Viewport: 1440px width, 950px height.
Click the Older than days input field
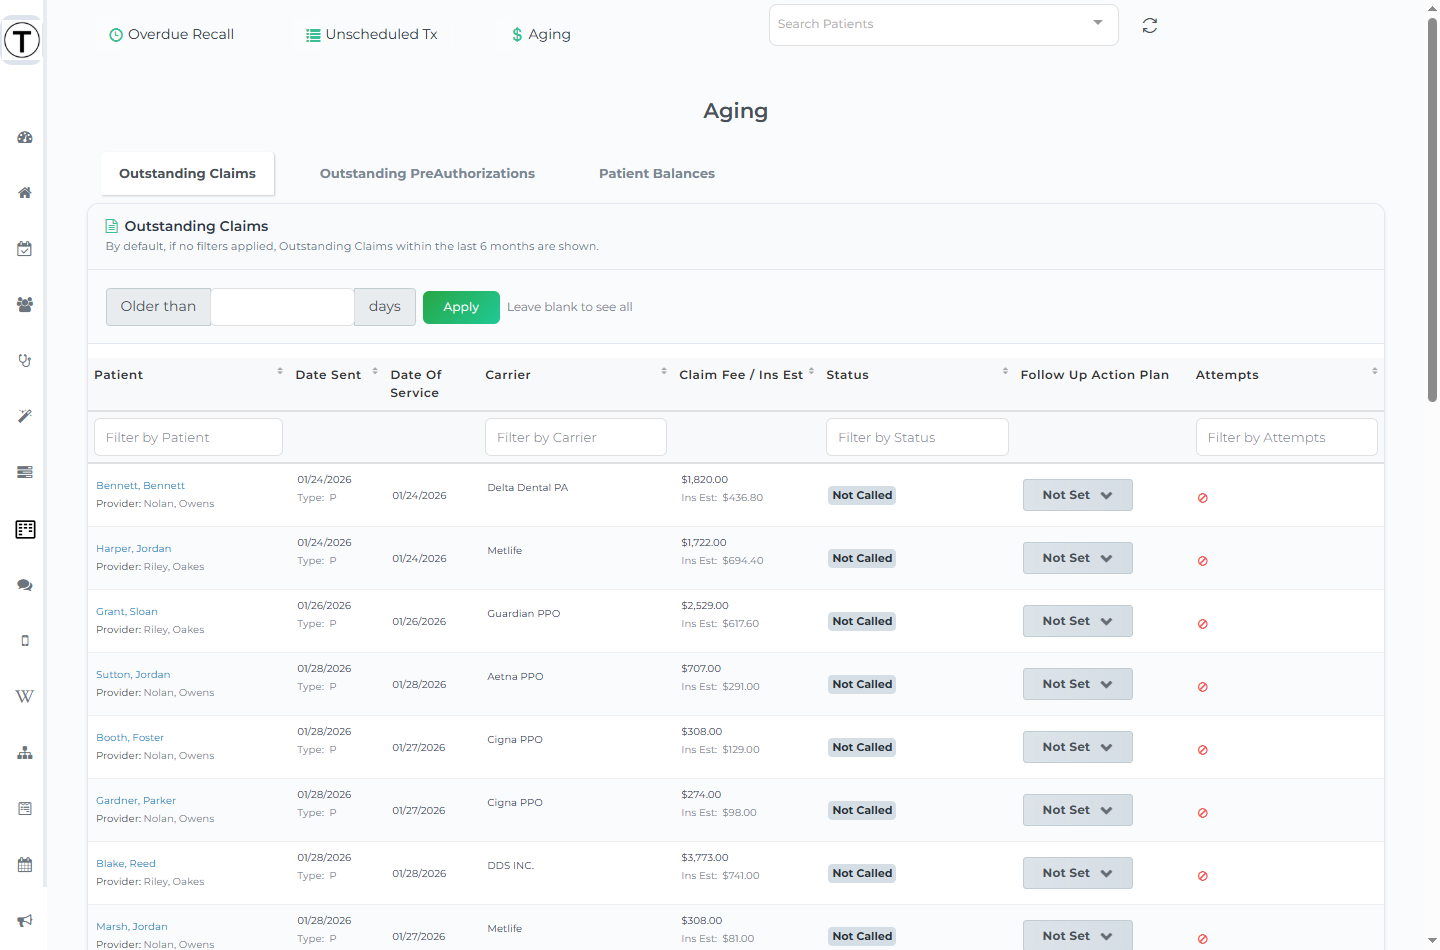tap(282, 307)
